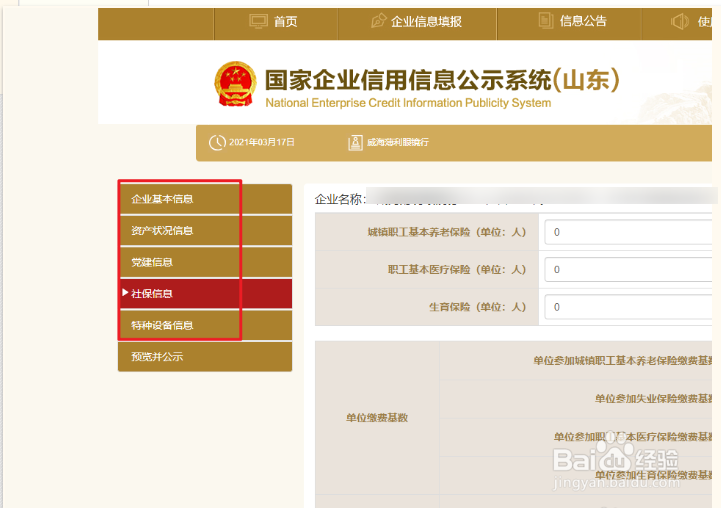Click the national emblem logo
721x508 pixels.
[235, 84]
